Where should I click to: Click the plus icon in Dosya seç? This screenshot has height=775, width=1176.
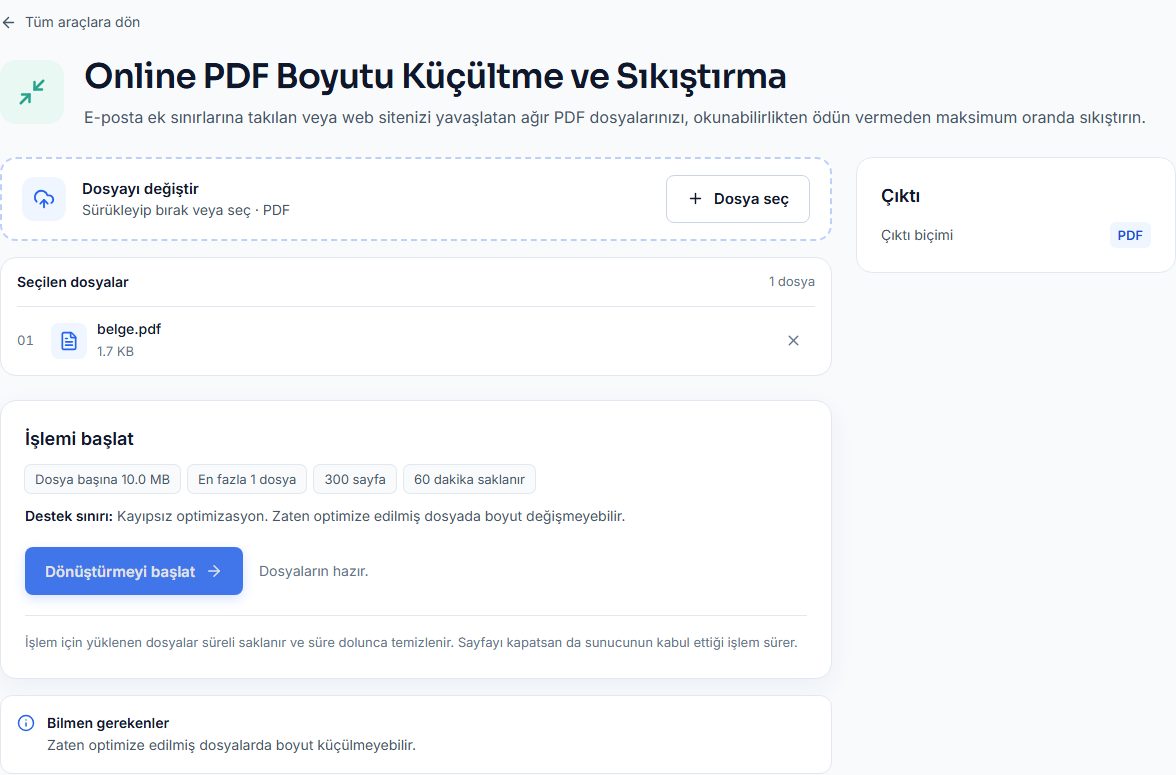point(695,199)
